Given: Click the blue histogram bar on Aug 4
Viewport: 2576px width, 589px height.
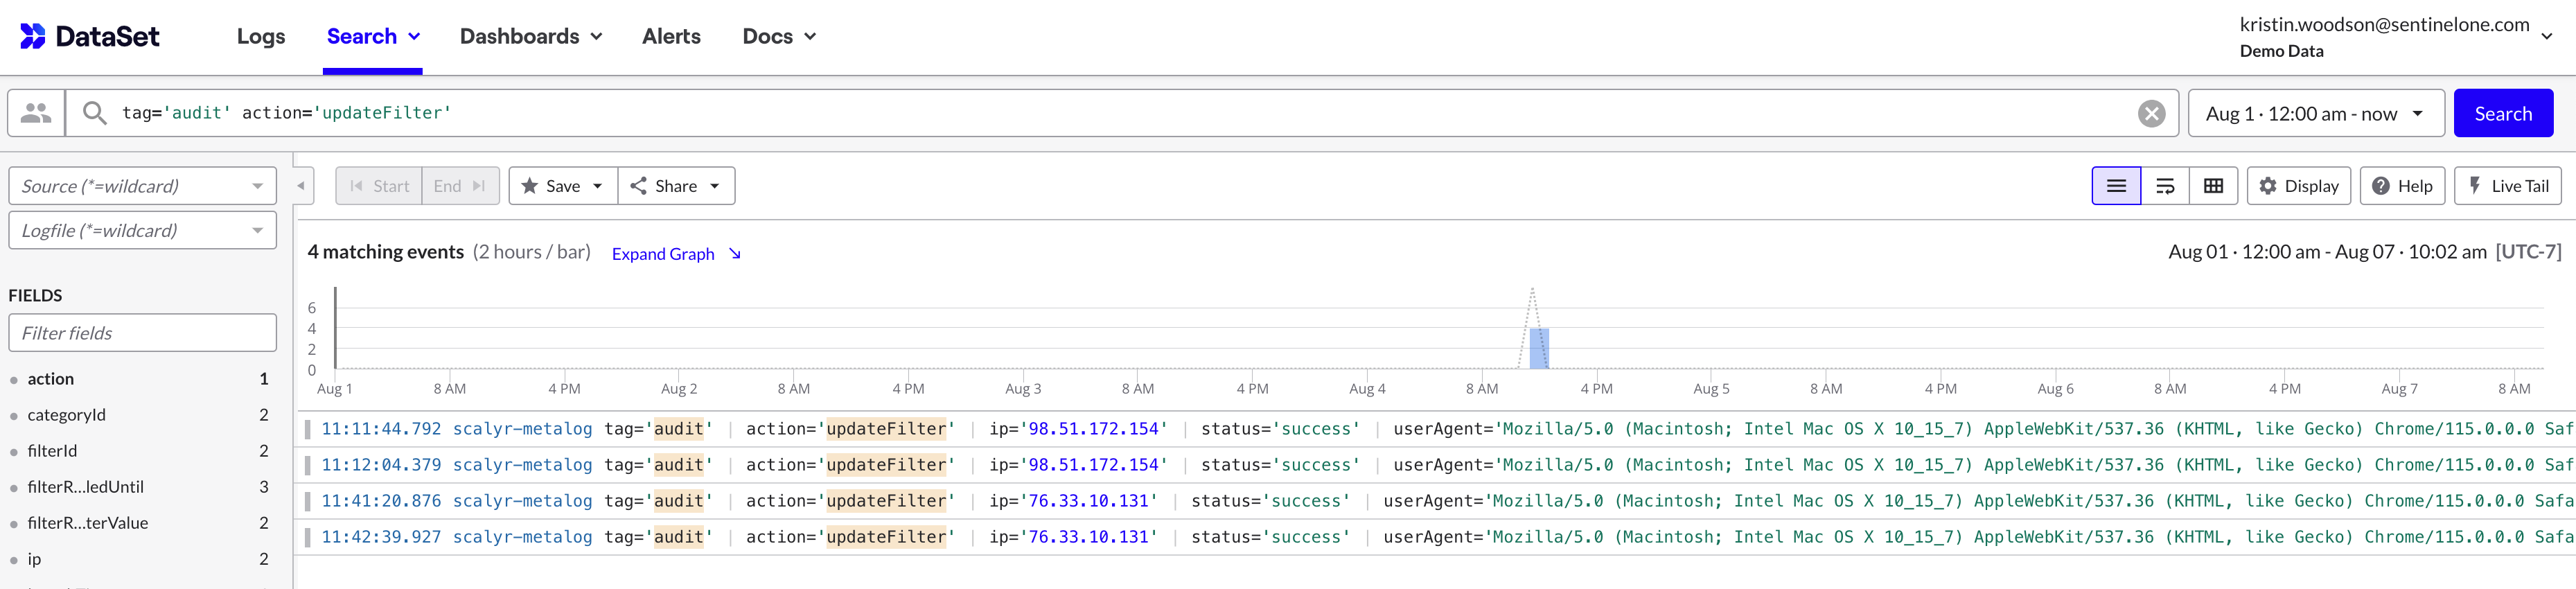Looking at the screenshot, I should [1539, 348].
